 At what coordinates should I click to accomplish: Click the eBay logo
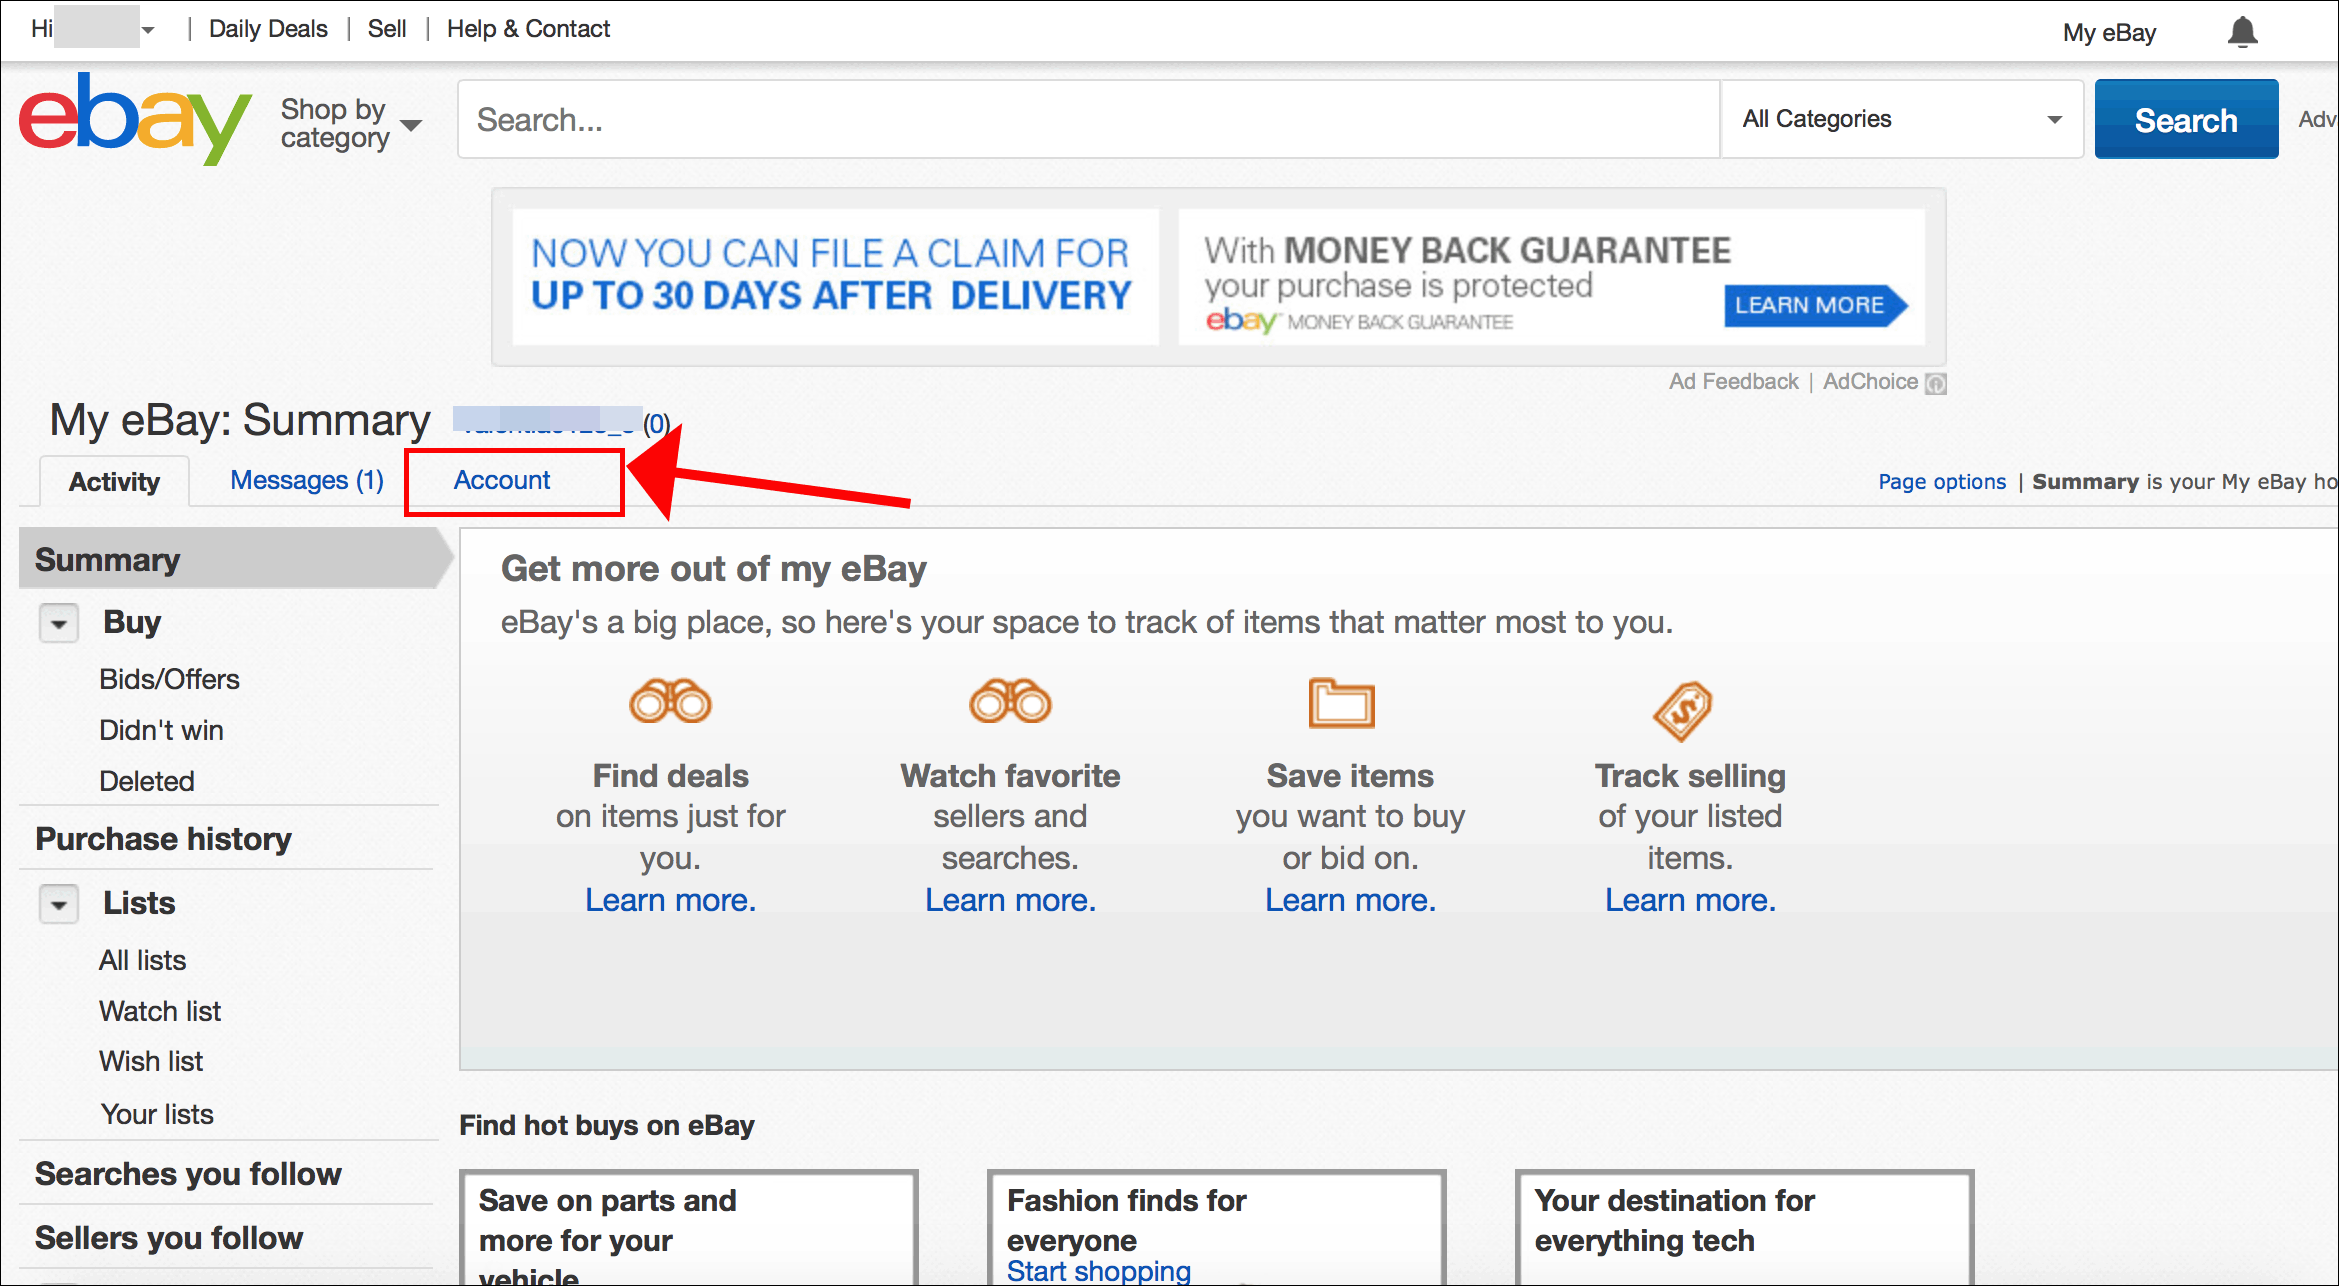click(x=135, y=117)
